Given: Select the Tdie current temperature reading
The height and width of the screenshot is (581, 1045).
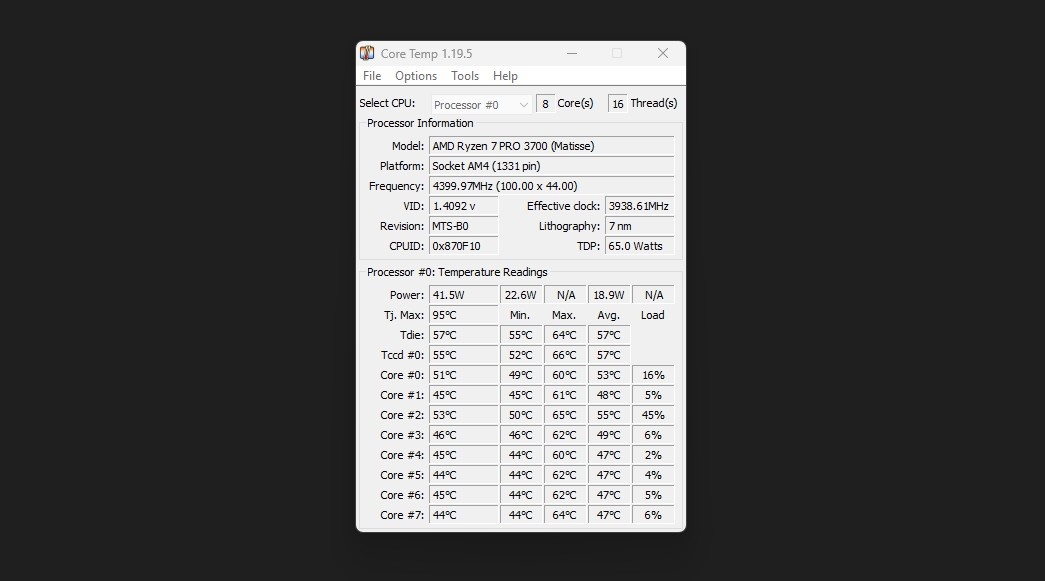Looking at the screenshot, I should point(463,335).
